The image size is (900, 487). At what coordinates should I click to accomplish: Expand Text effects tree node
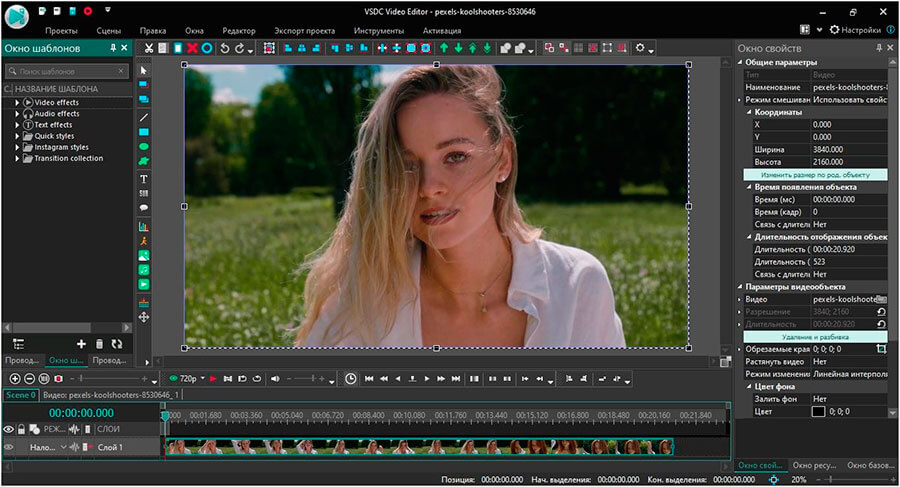click(17, 125)
